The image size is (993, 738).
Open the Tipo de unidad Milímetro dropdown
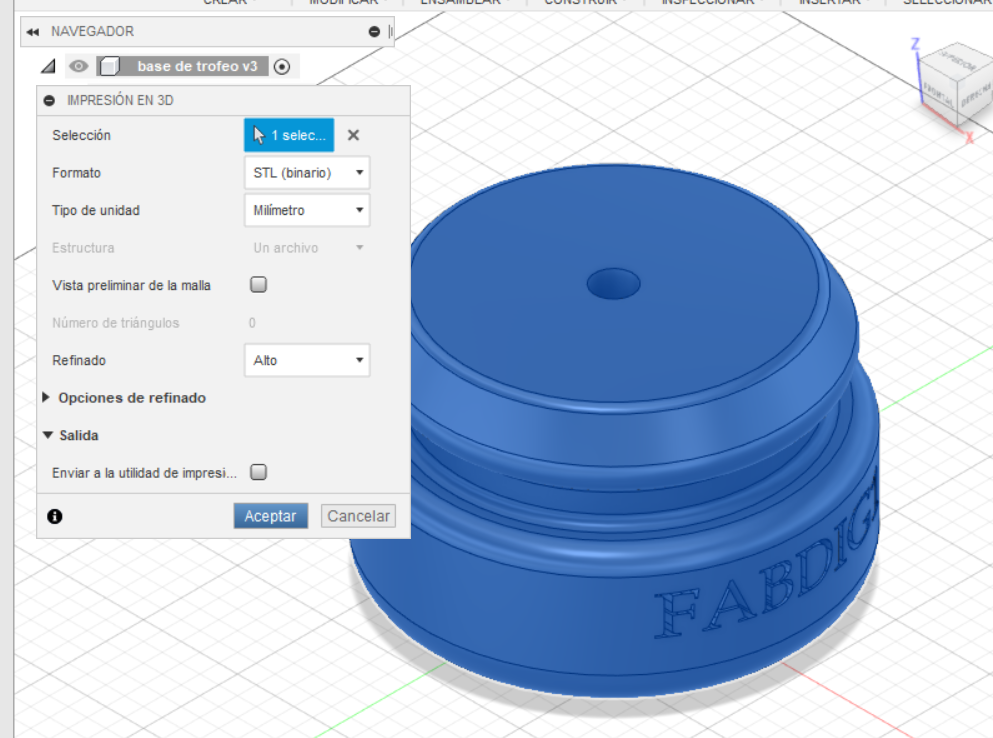(307, 210)
